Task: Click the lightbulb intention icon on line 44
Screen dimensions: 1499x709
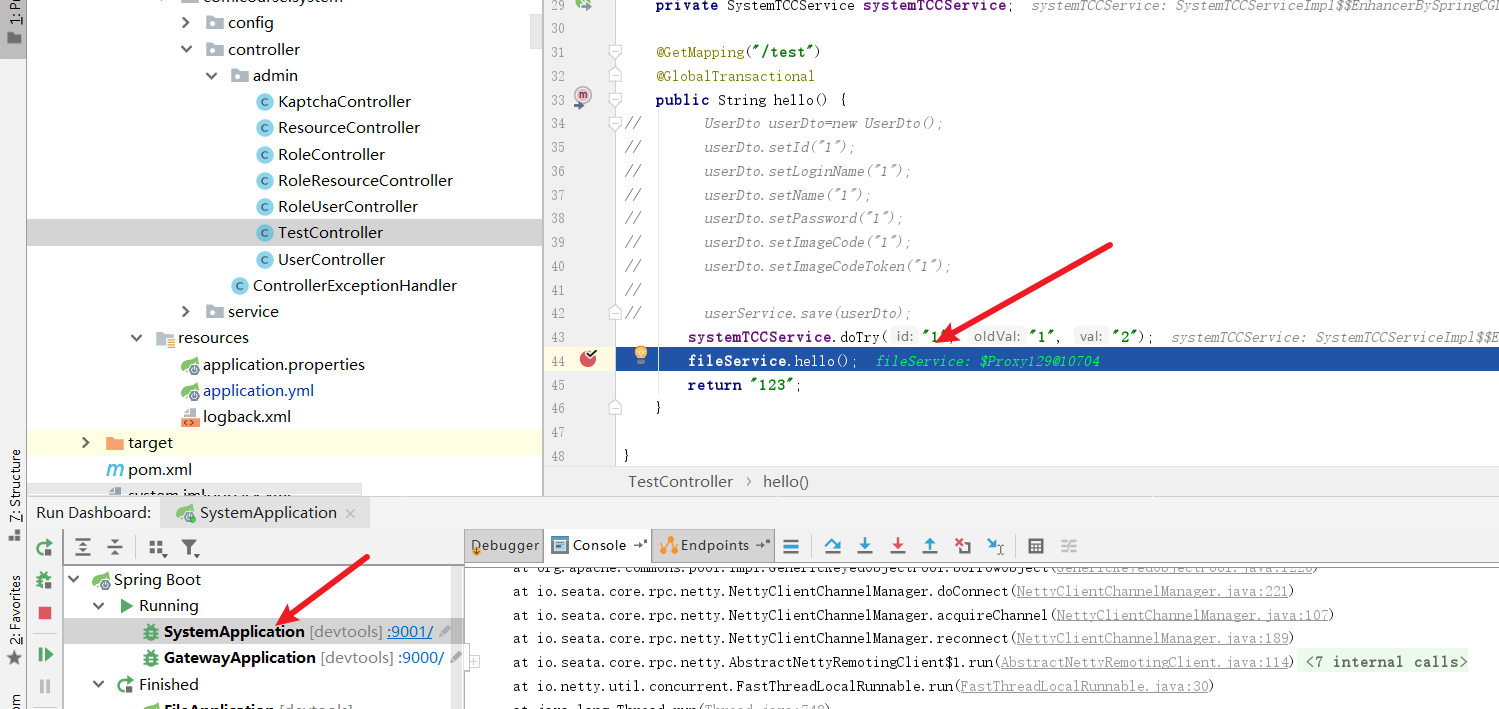Action: click(641, 355)
